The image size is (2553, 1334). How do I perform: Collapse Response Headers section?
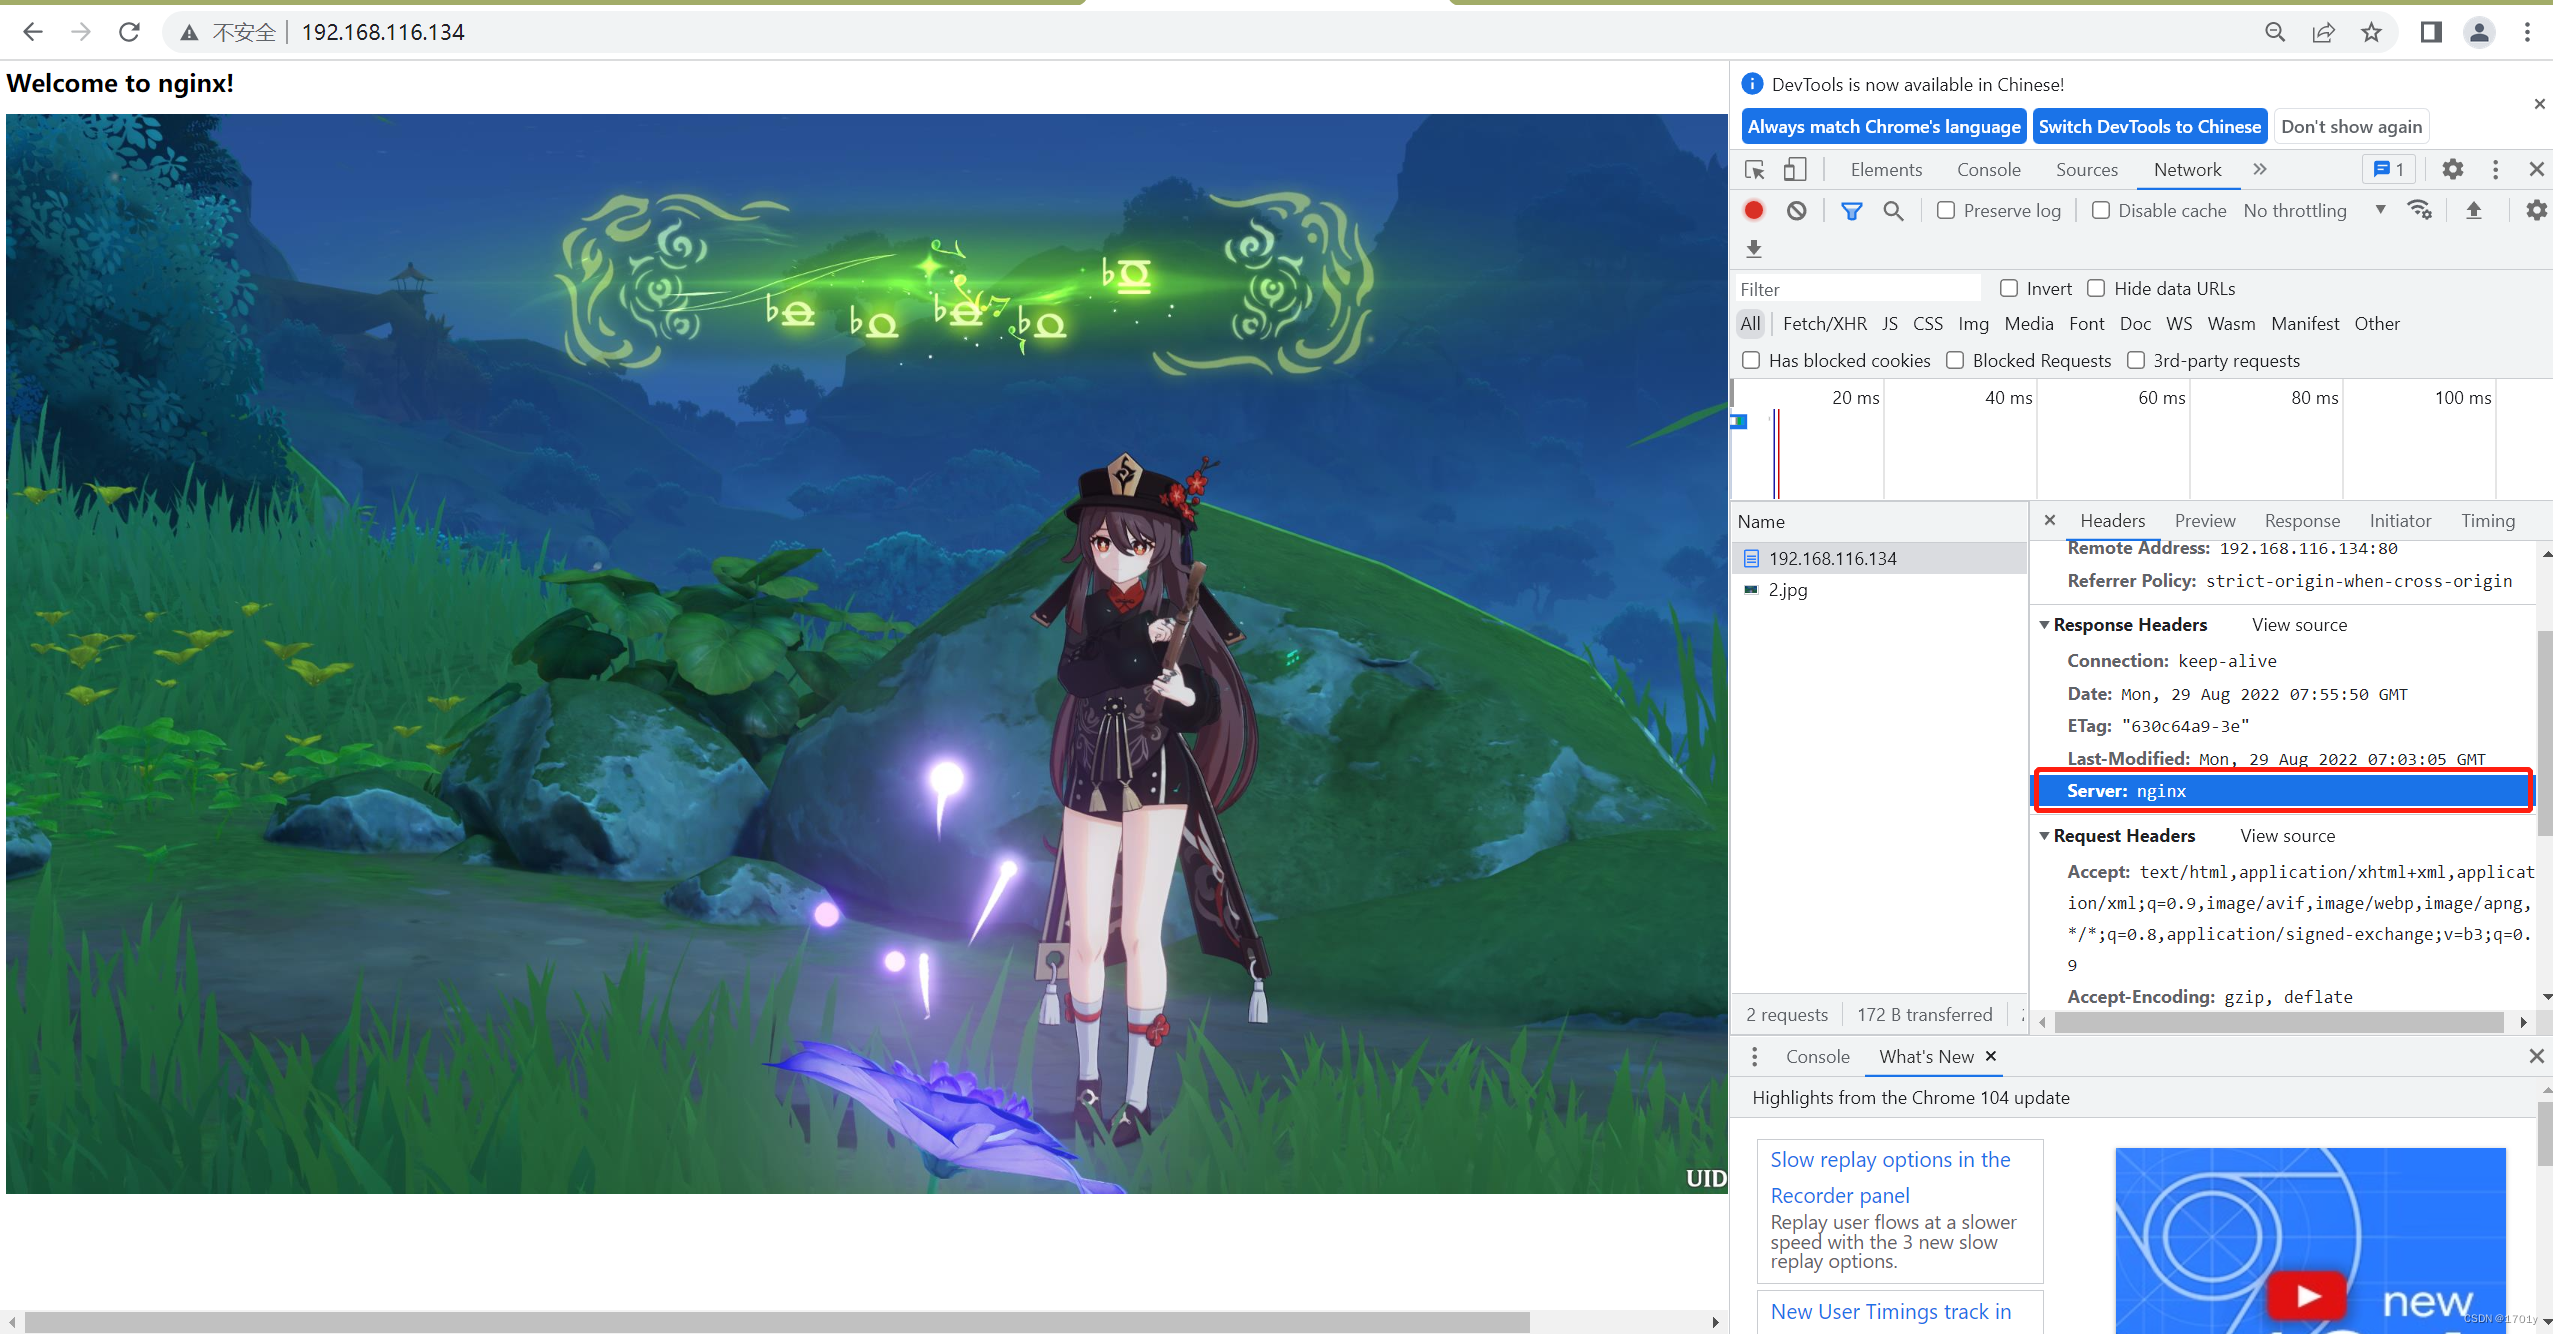(x=2044, y=625)
